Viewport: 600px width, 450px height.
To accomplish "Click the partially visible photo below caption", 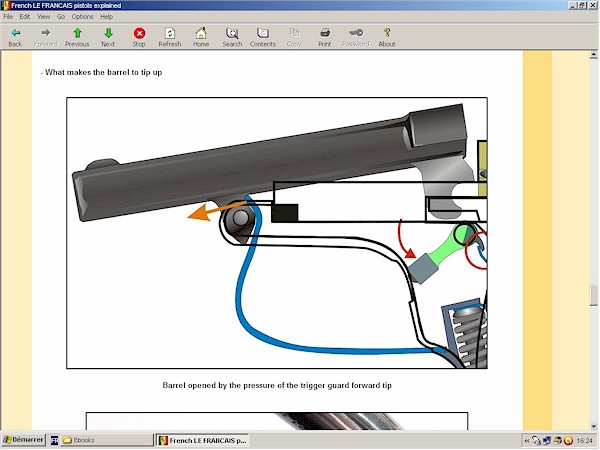I will click(x=277, y=421).
